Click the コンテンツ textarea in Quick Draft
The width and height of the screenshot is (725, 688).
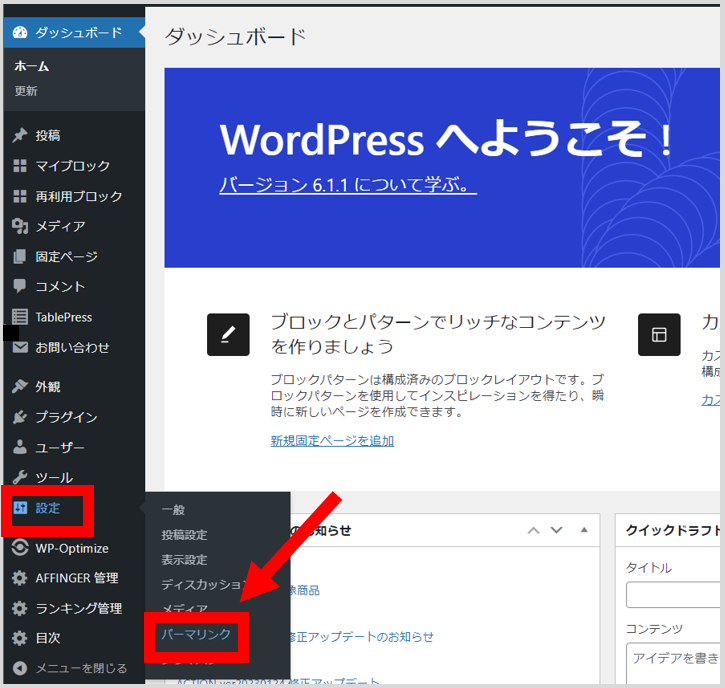(x=673, y=663)
